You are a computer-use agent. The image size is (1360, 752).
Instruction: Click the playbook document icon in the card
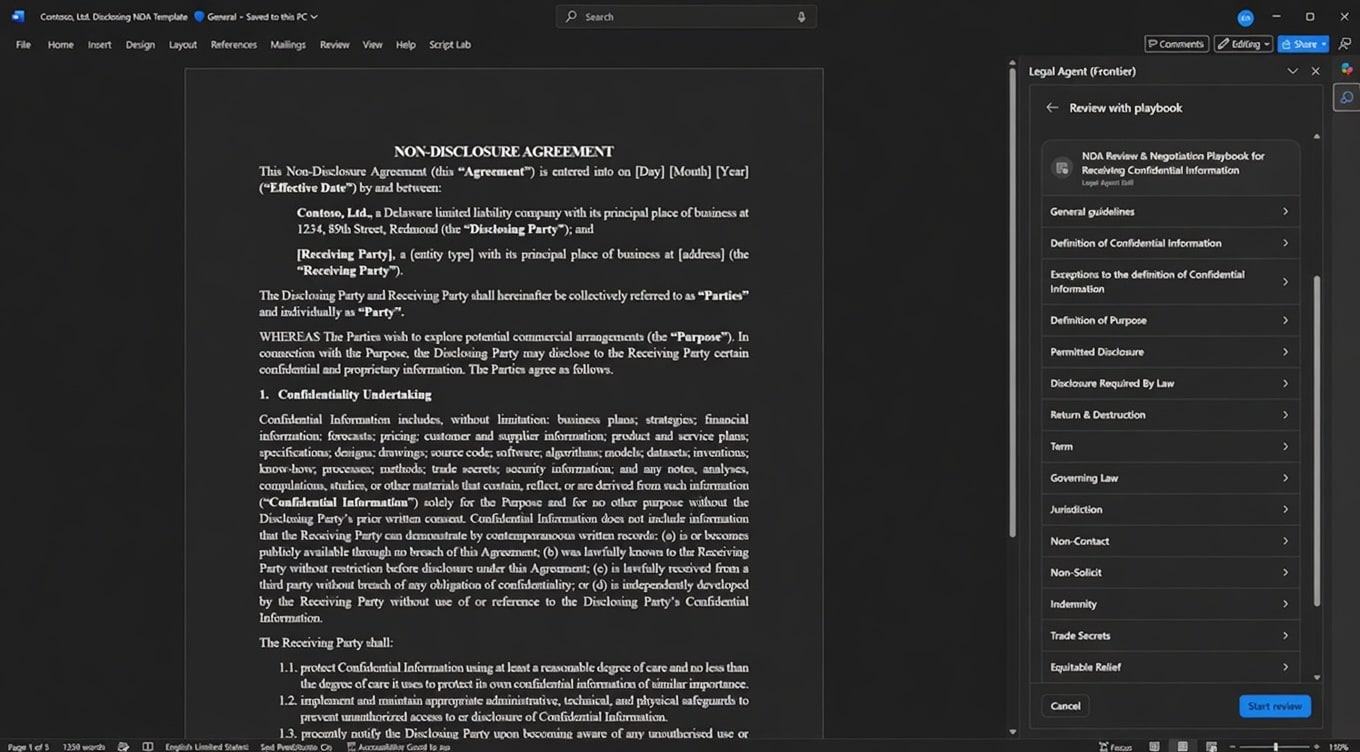click(x=1062, y=168)
